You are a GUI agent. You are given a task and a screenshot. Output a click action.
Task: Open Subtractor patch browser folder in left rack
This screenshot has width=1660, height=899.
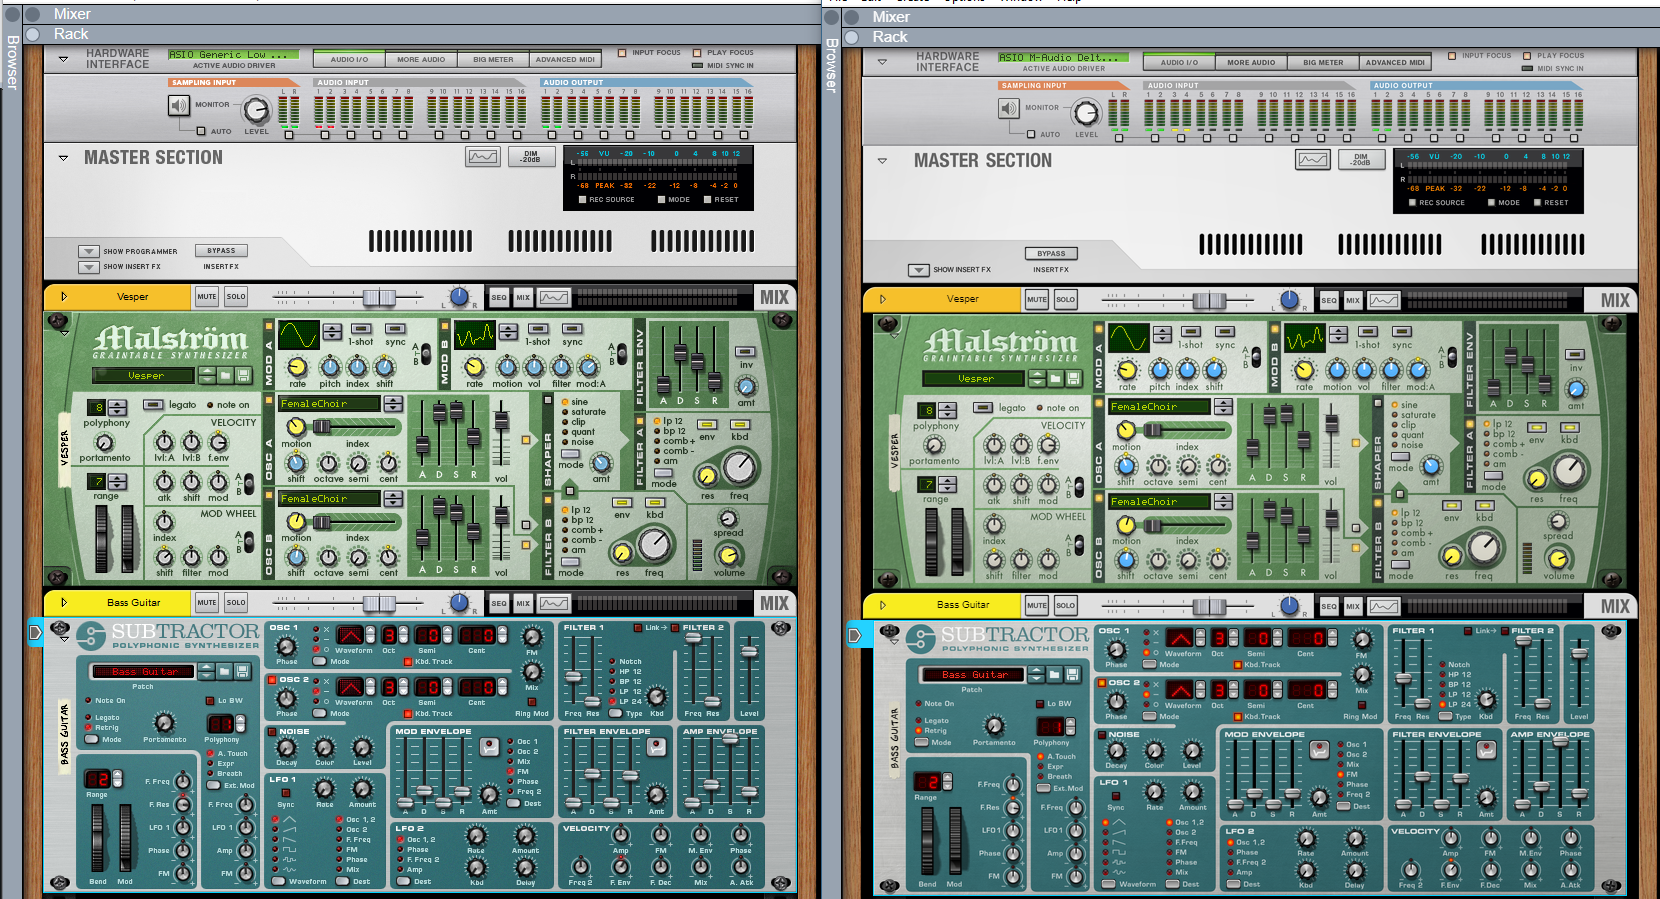point(224,671)
